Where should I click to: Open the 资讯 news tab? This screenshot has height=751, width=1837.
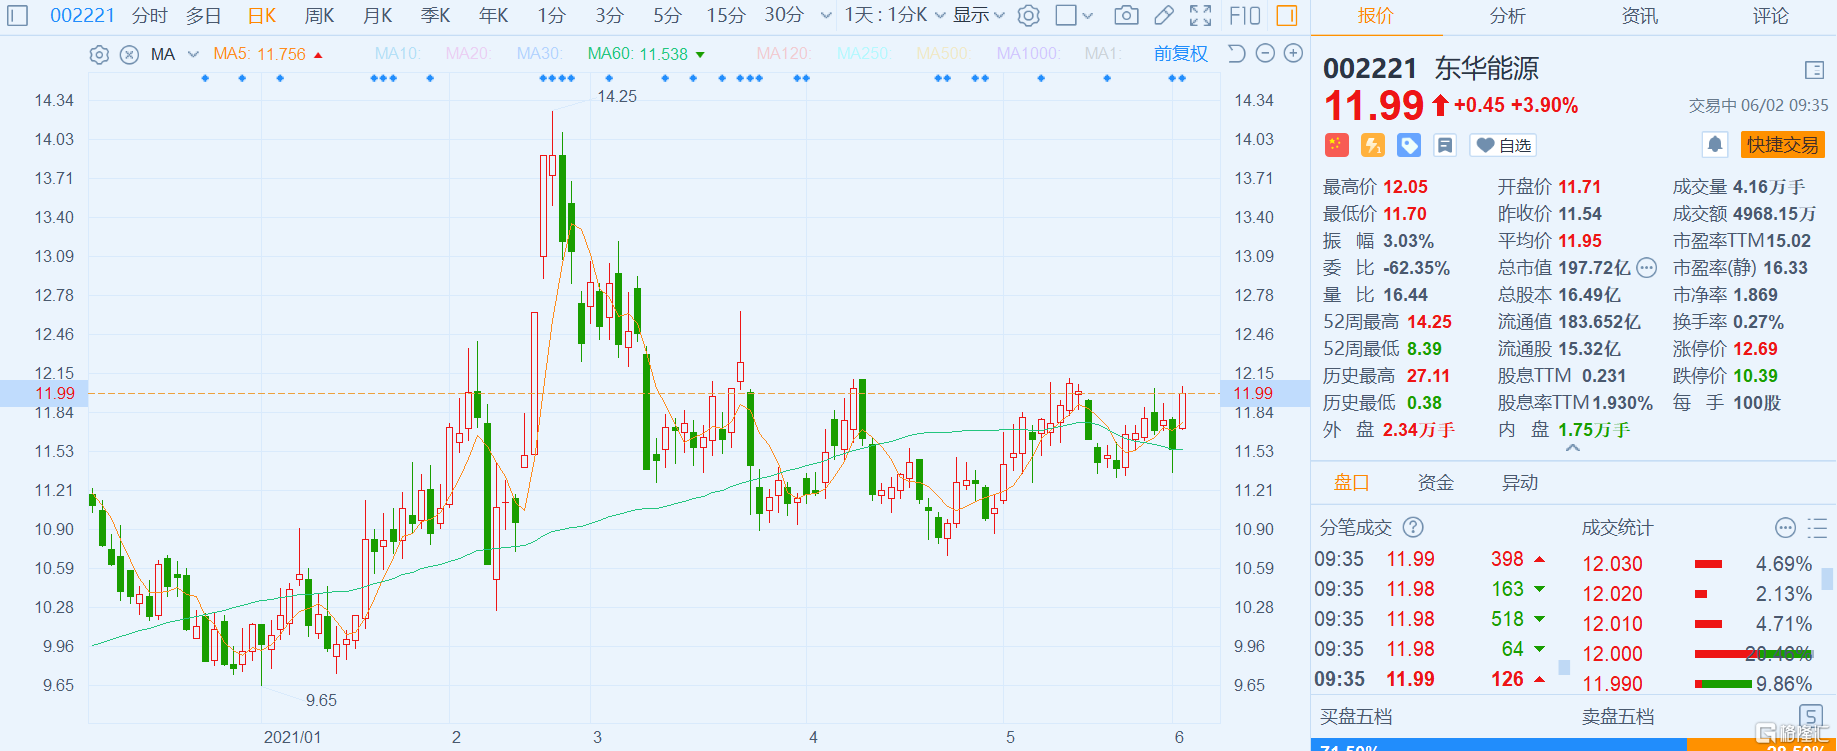[1639, 16]
